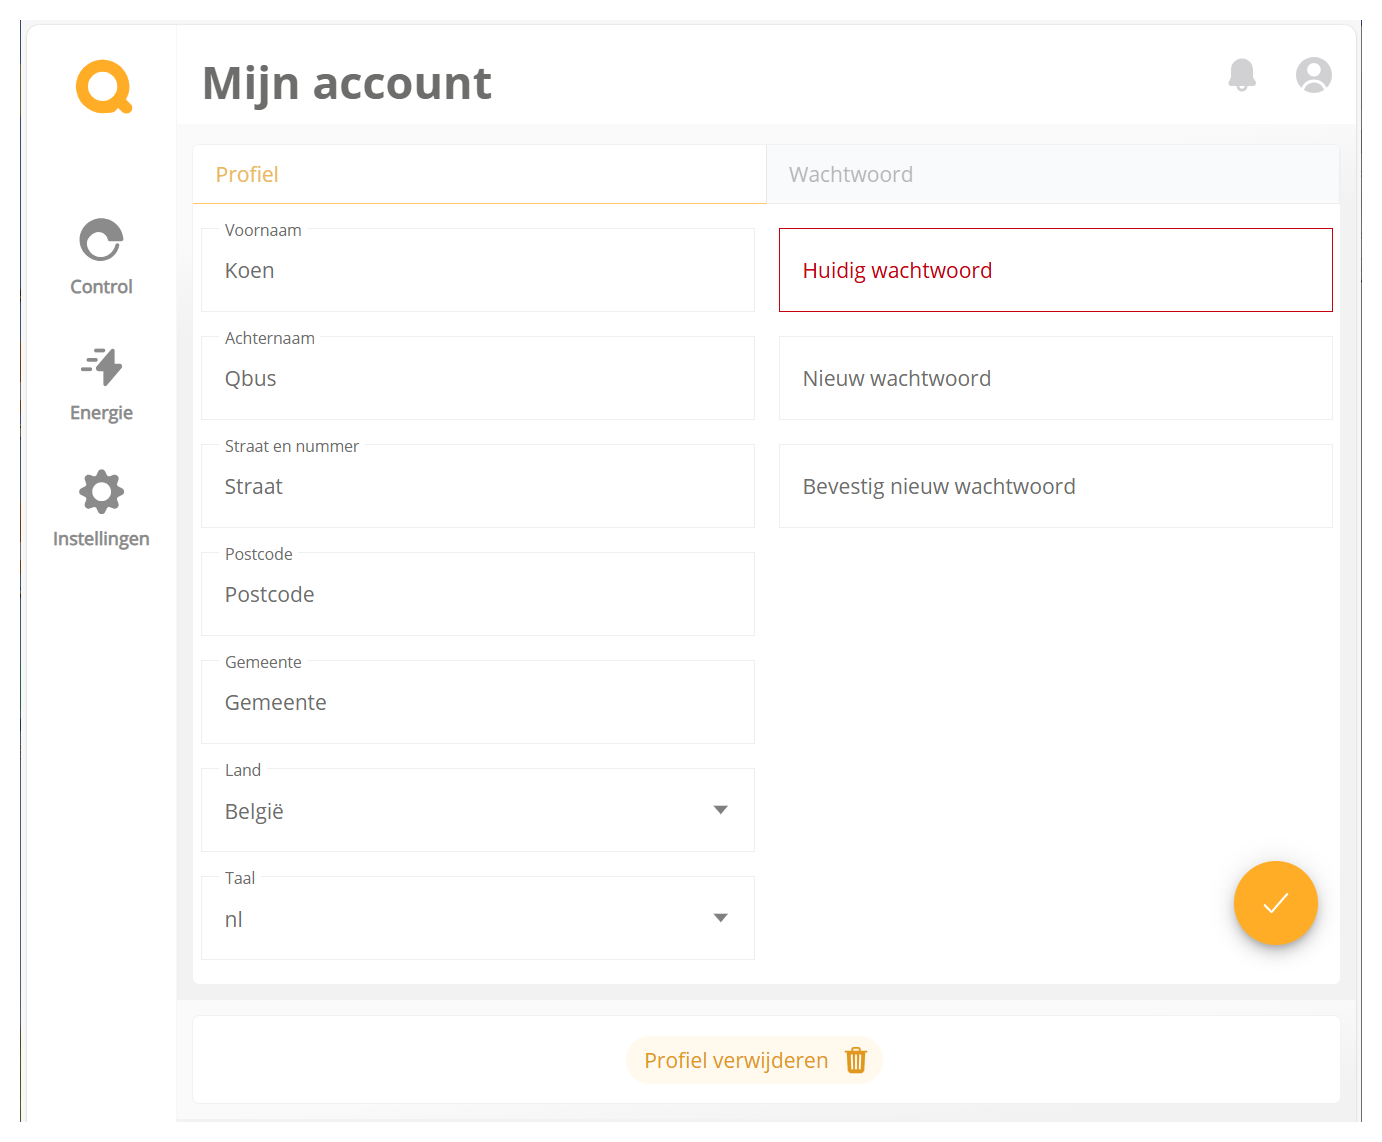Open the Instellingen gear icon

coord(101,492)
